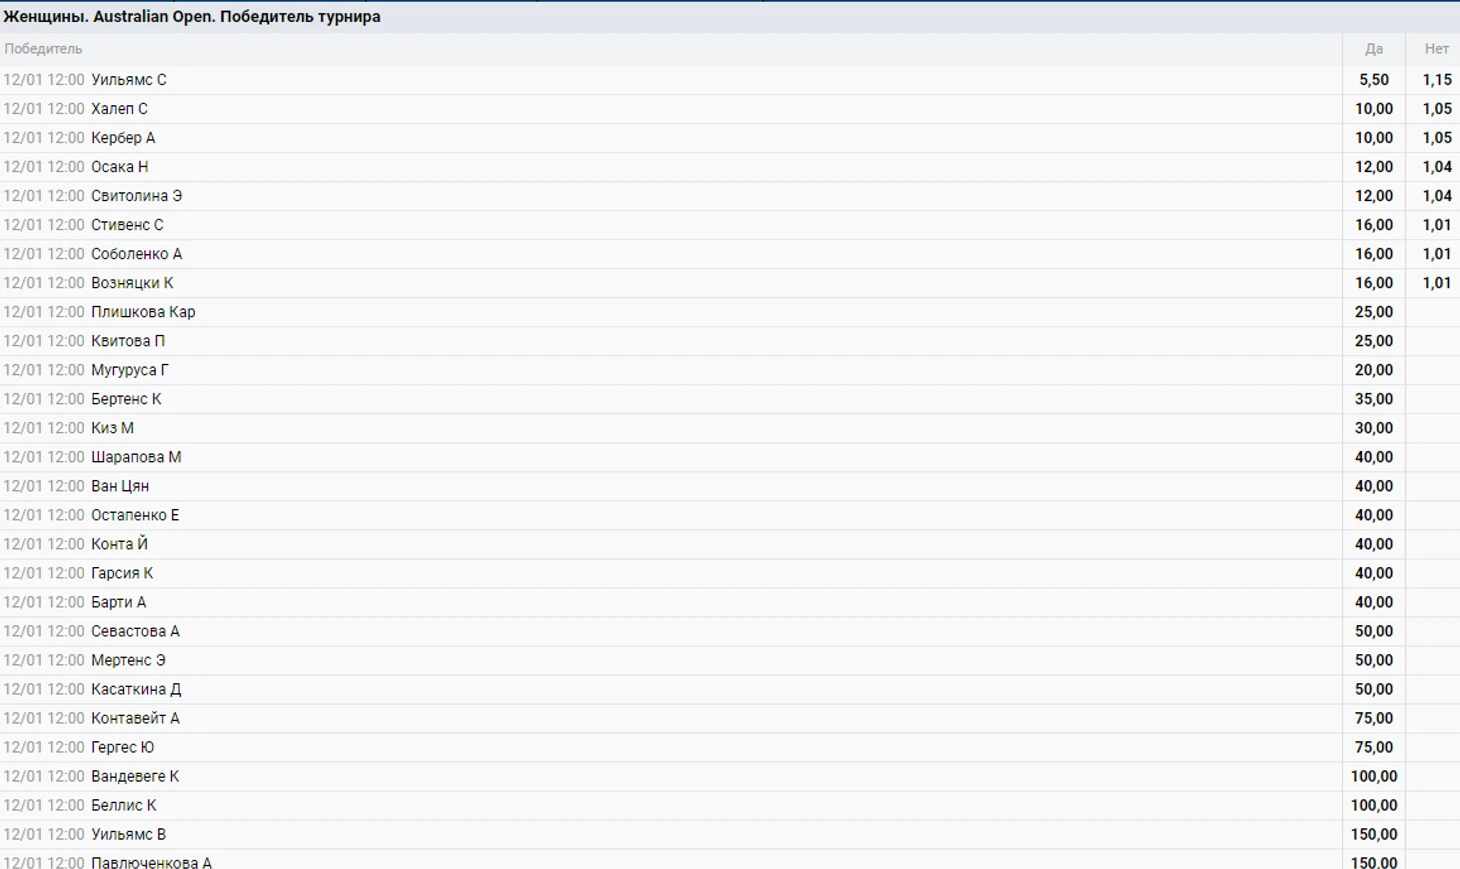Select the 40,00 odds for Гарсия К

(x=1373, y=573)
